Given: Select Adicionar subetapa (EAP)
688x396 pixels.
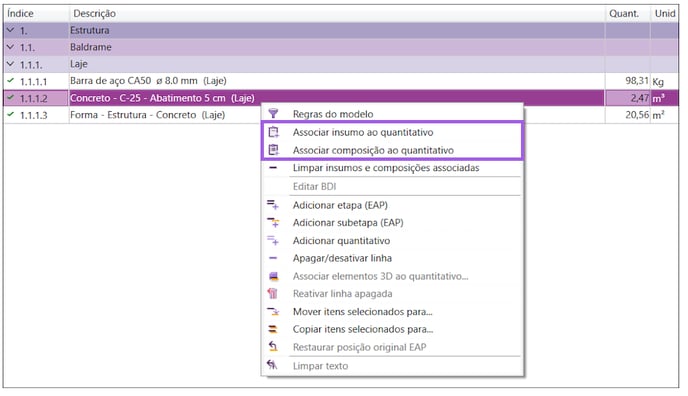Looking at the screenshot, I should coord(392,222).
